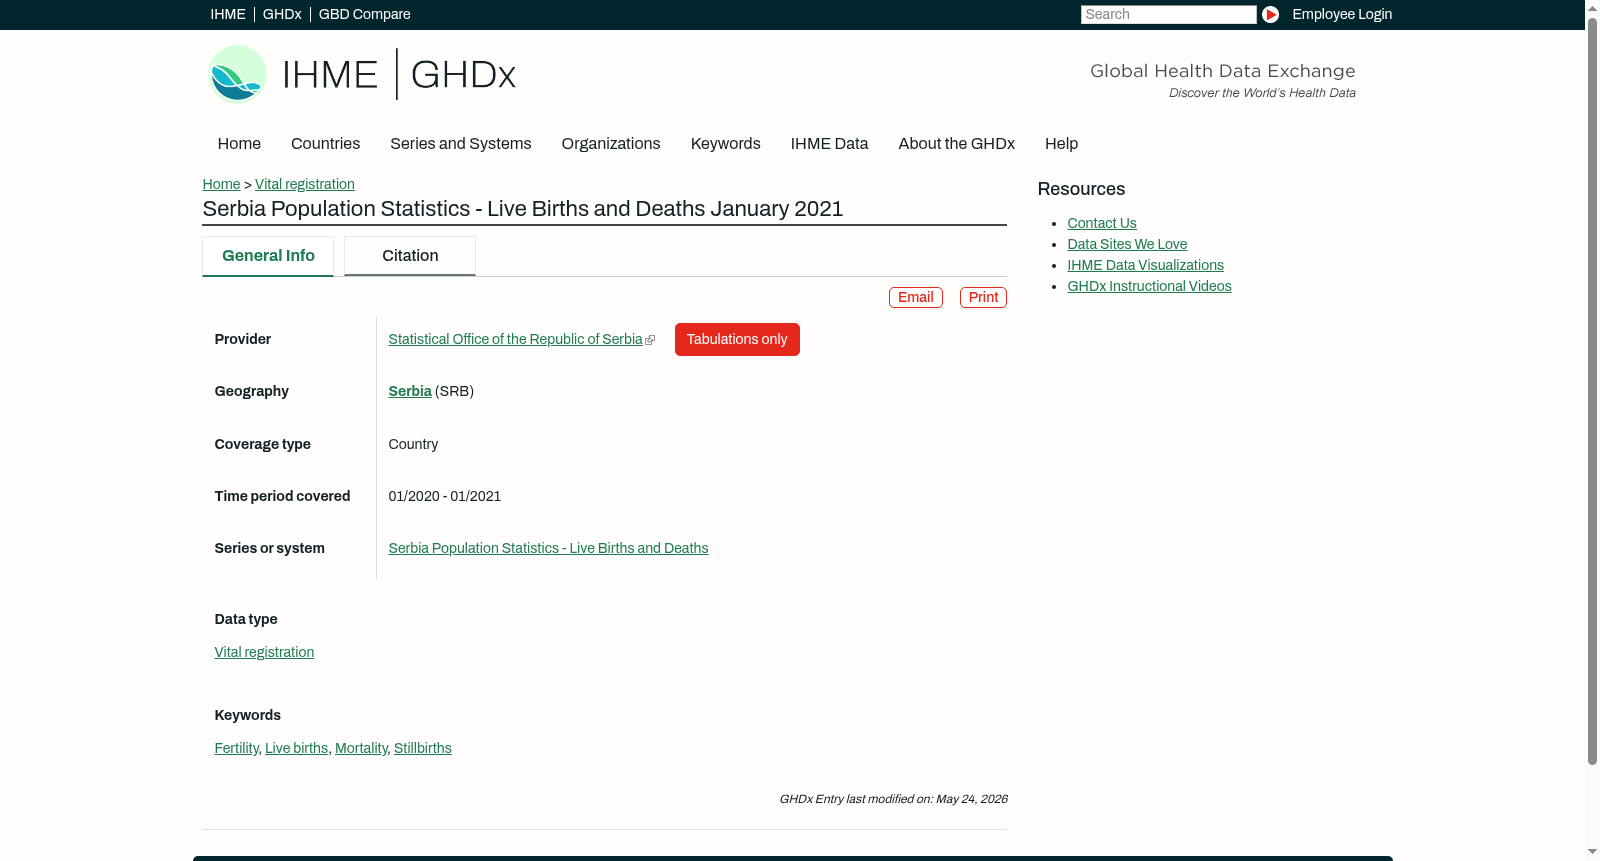Focus the Search input field
The width and height of the screenshot is (1600, 861).
1168,14
